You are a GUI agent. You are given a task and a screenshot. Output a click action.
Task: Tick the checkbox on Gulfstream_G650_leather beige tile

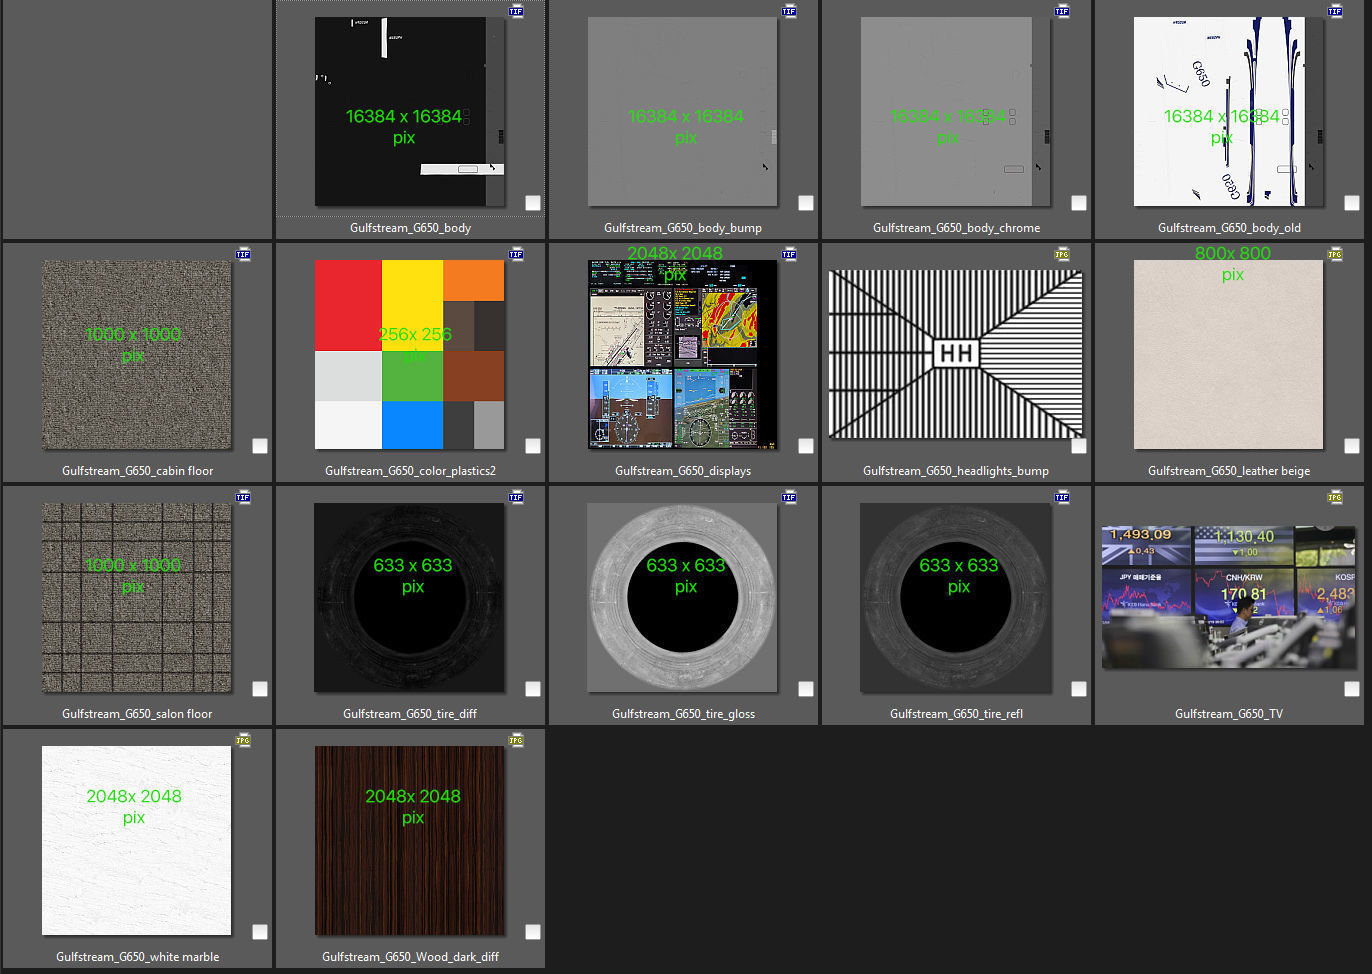(x=1352, y=446)
